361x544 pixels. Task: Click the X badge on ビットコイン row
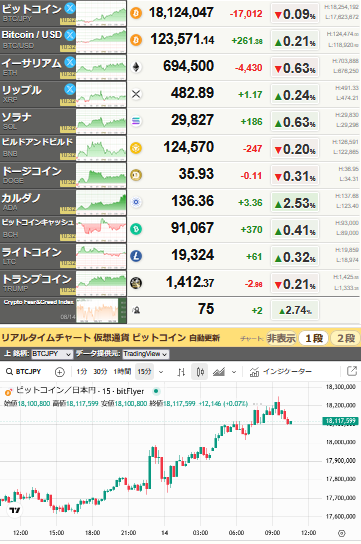(70, 8)
